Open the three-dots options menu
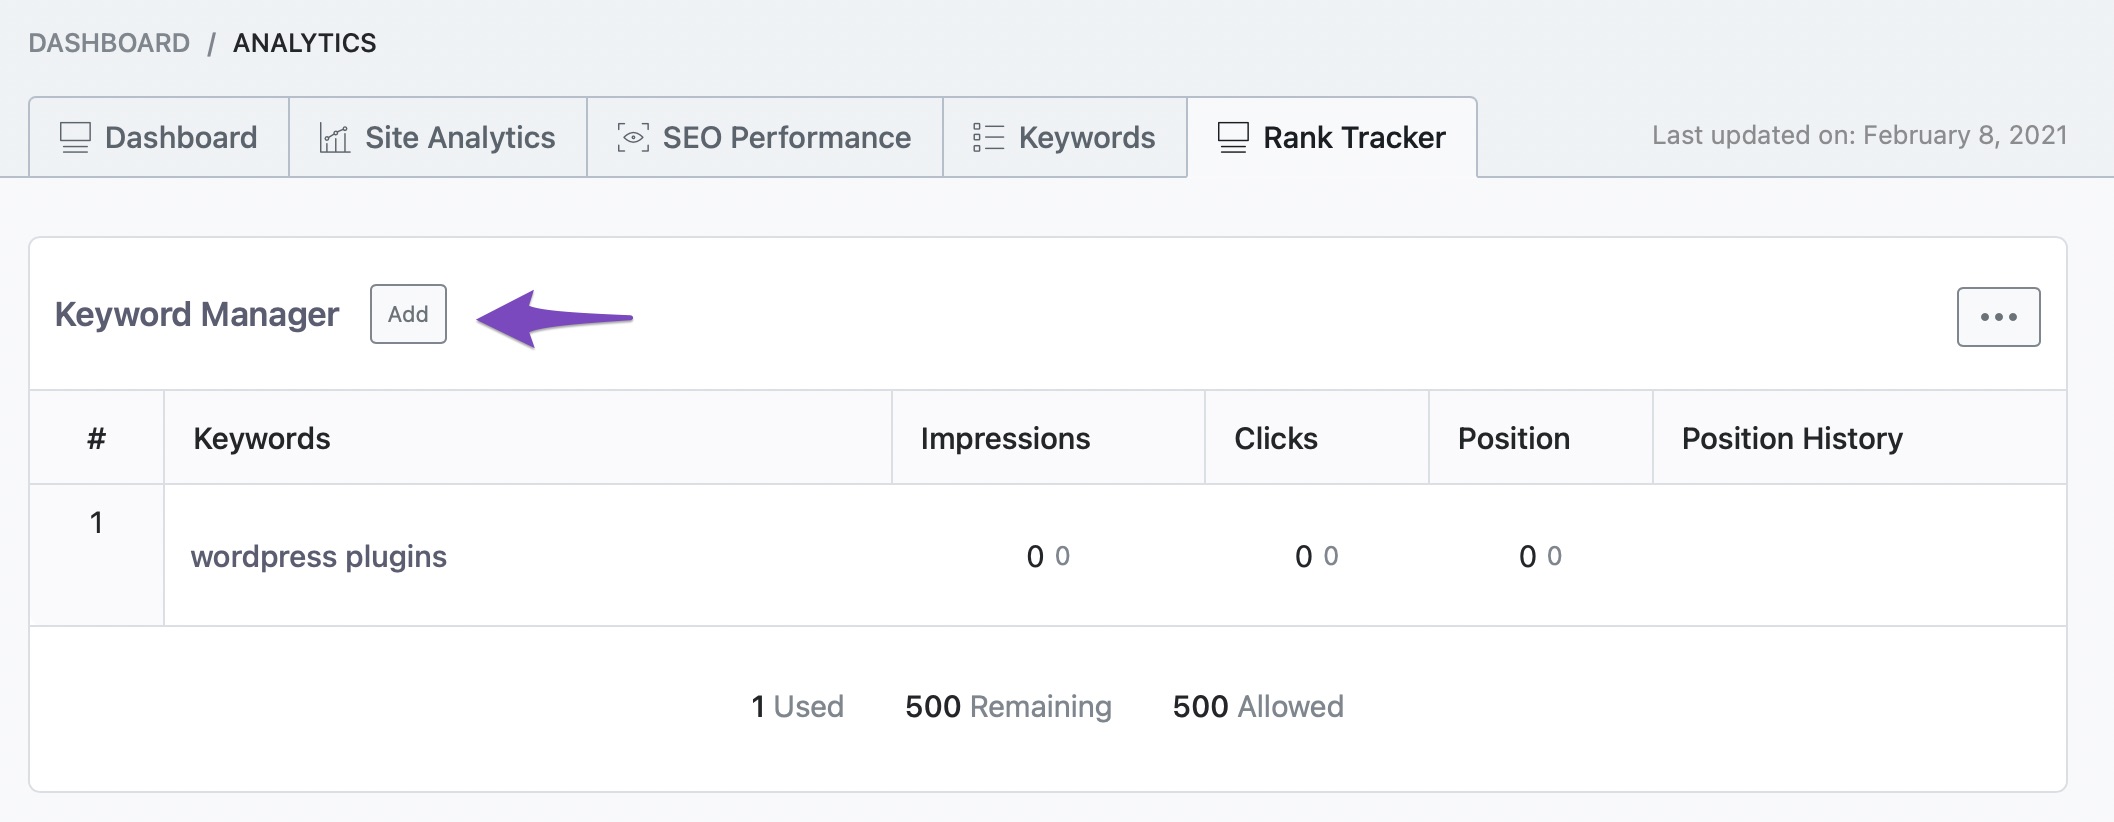 (x=1998, y=317)
